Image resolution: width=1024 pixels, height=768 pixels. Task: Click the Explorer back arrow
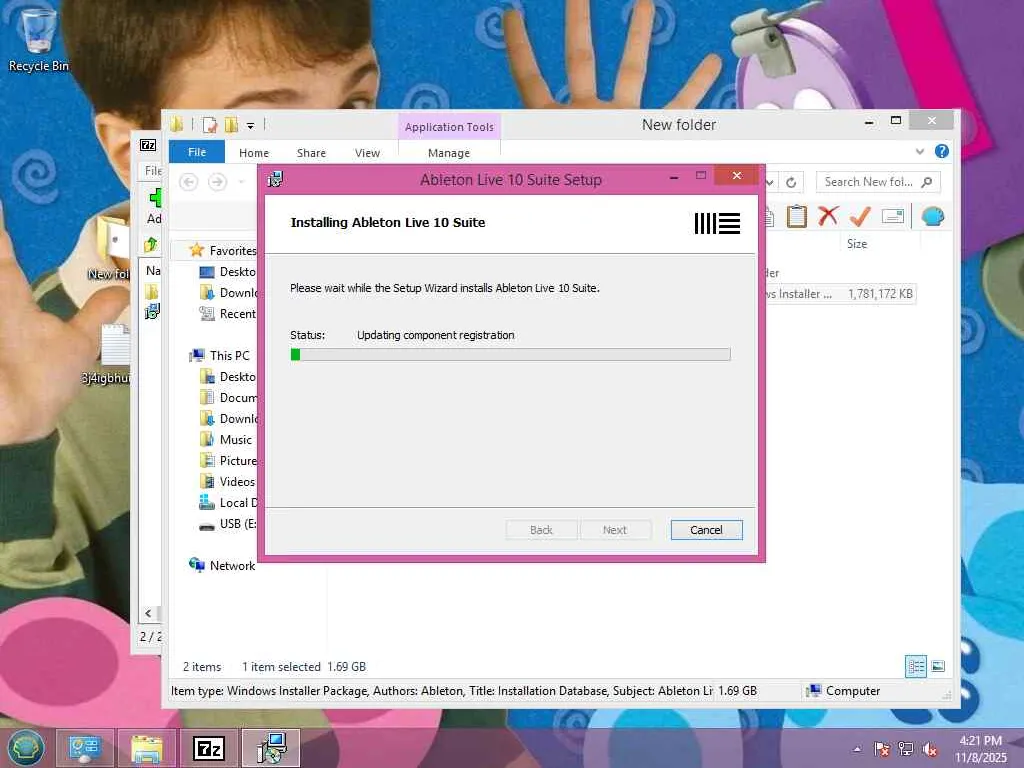(x=189, y=182)
